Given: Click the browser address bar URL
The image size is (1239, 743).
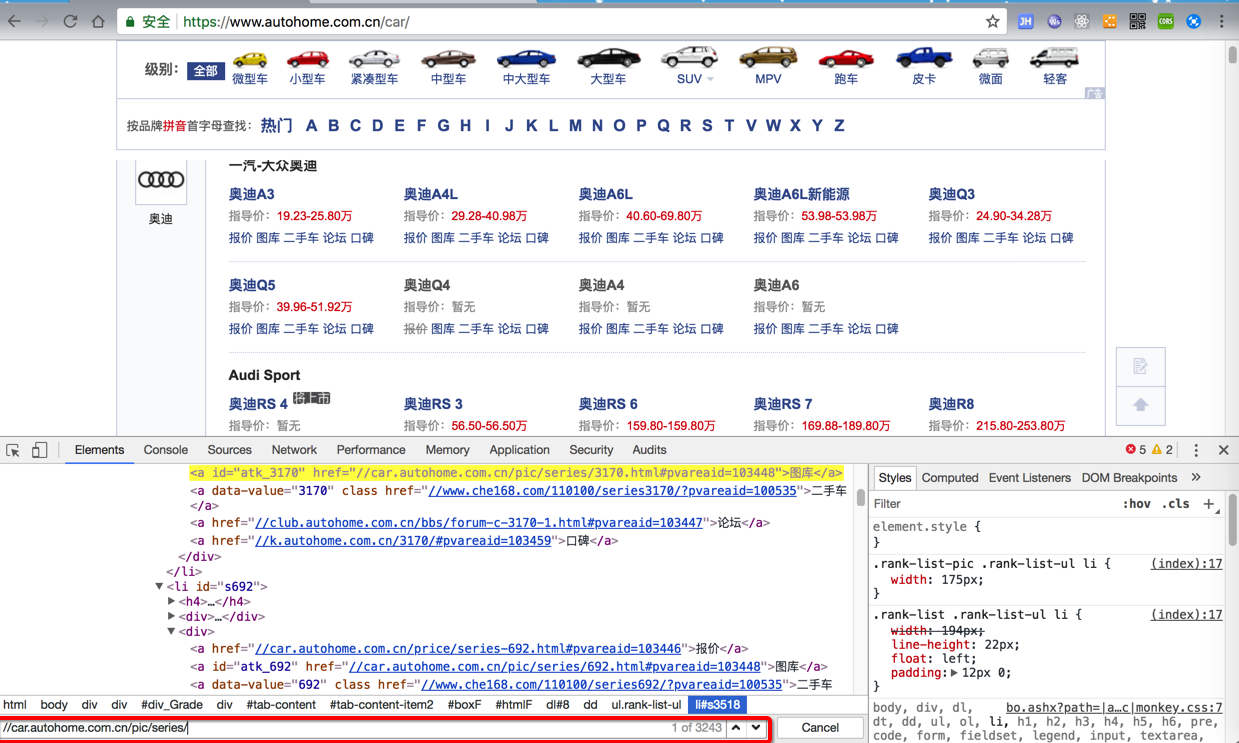Looking at the screenshot, I should [x=296, y=21].
